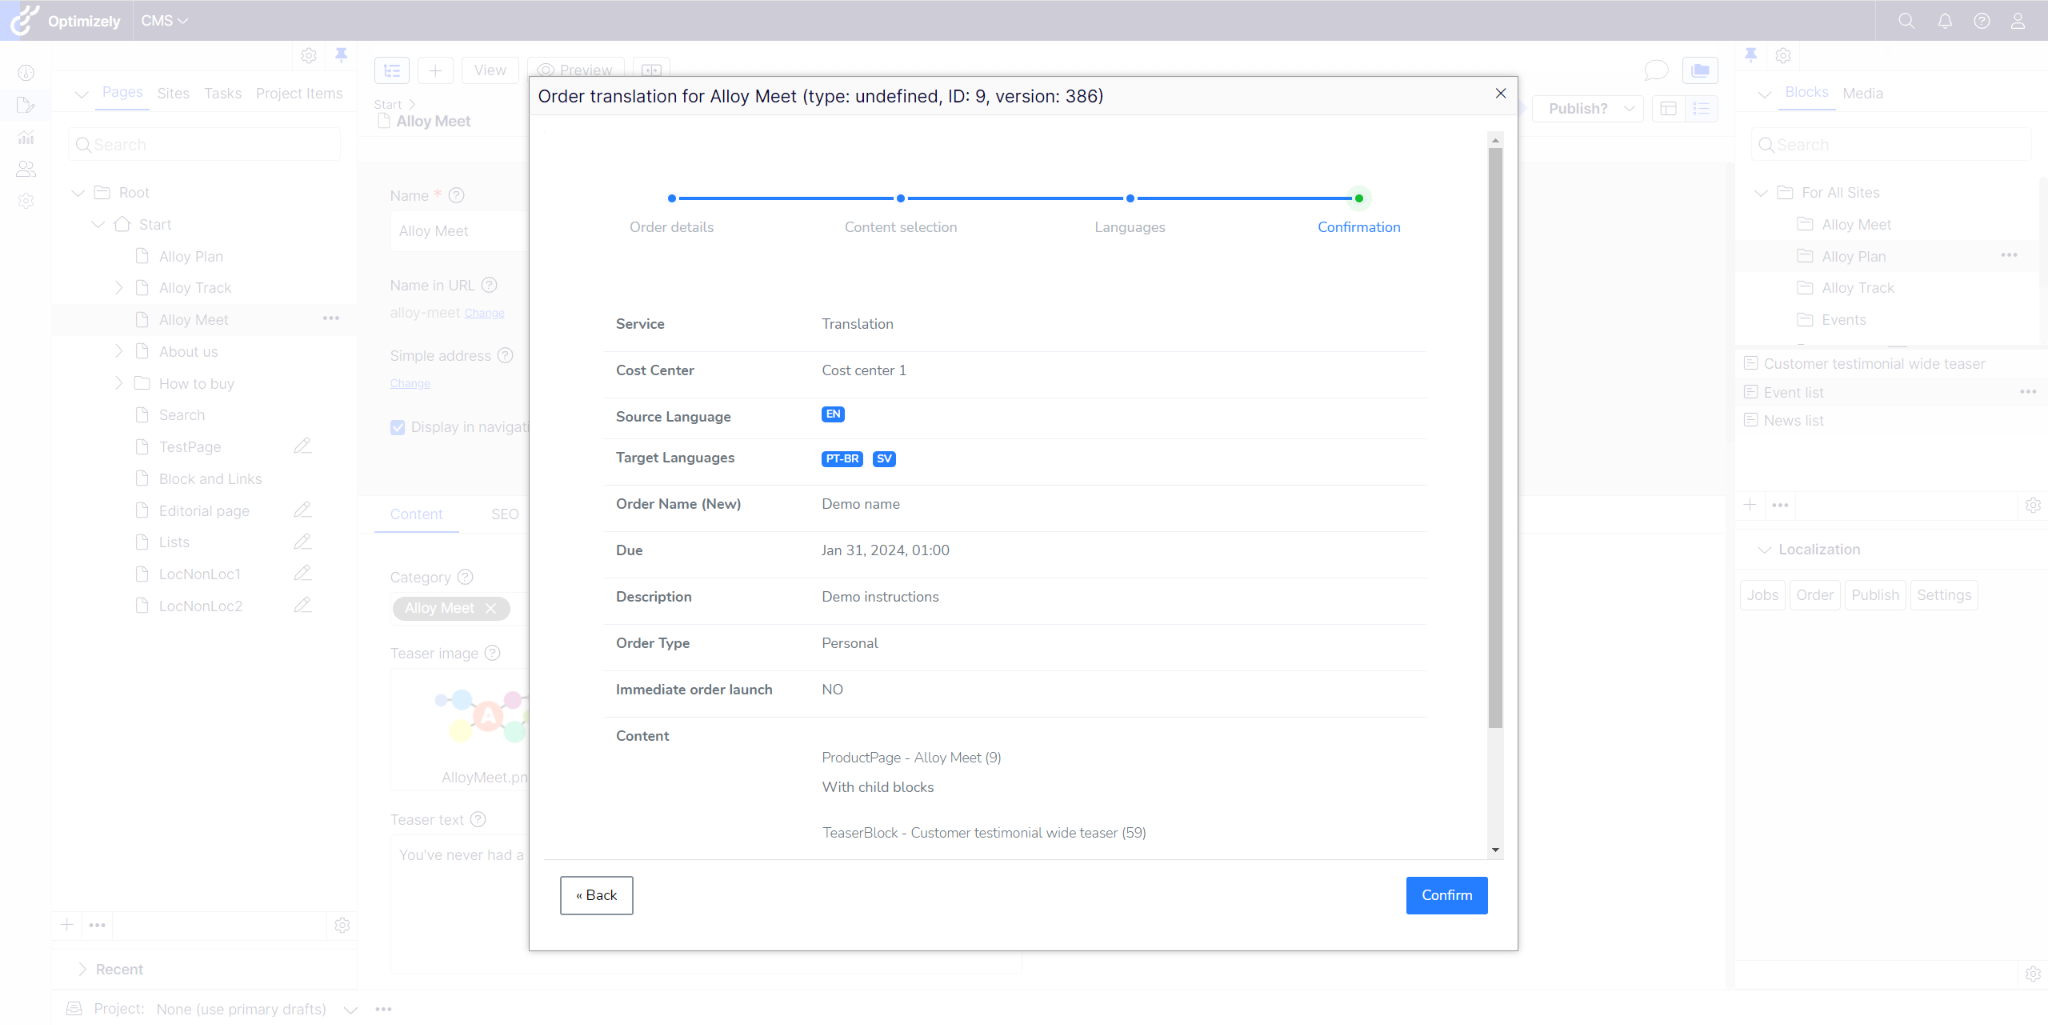The height and width of the screenshot is (1025, 2048).
Task: Open the CMS product dropdown
Action: [164, 21]
